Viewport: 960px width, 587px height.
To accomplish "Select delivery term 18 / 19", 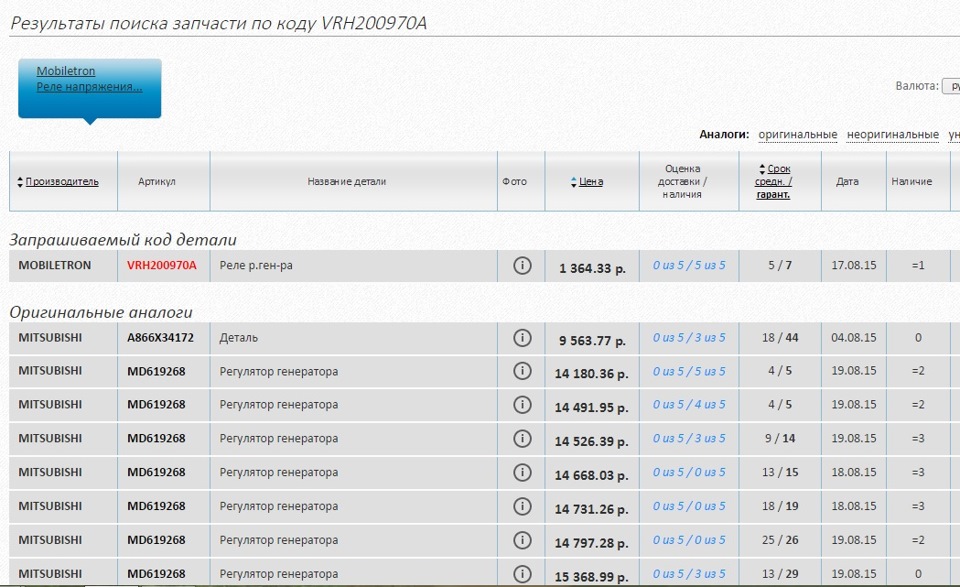I will coord(780,506).
